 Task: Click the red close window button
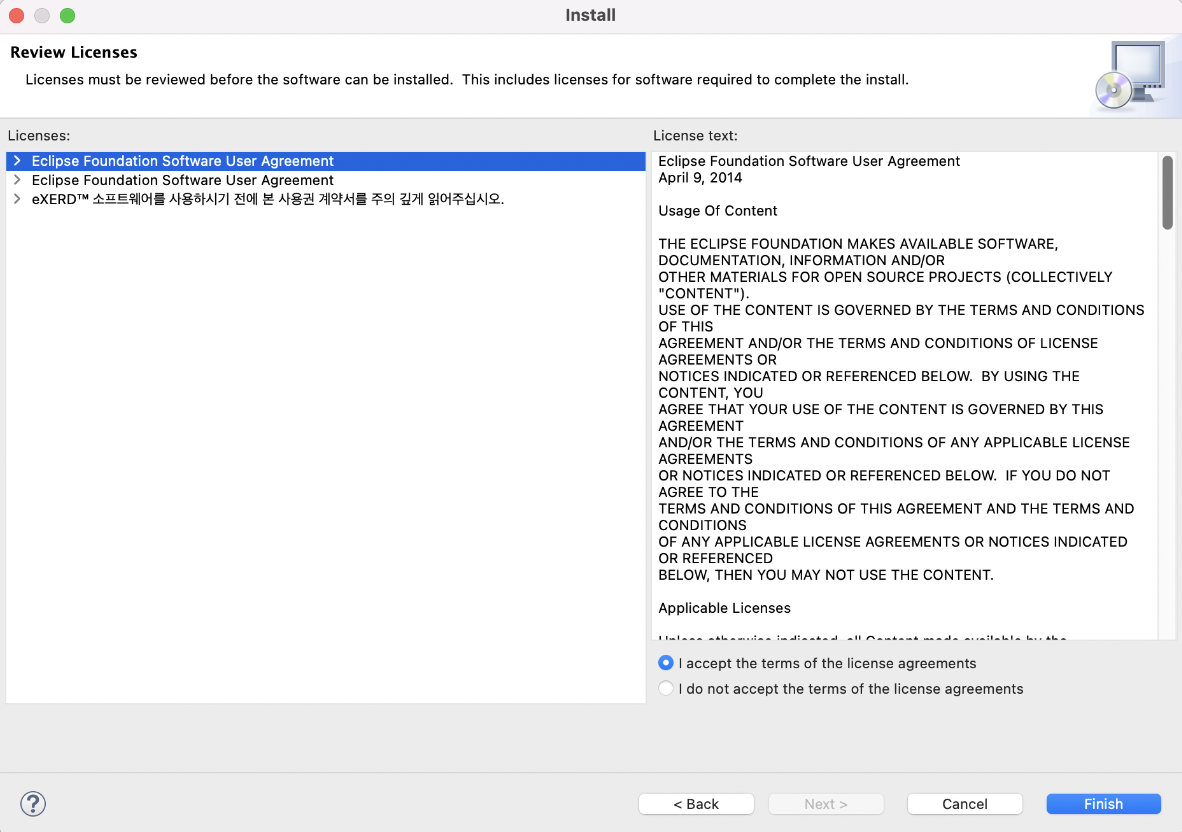(17, 15)
